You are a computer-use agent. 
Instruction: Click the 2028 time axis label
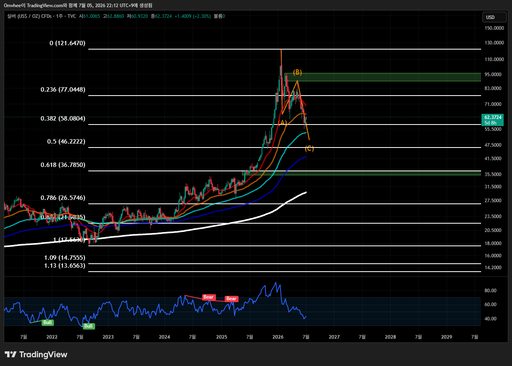pos(390,337)
